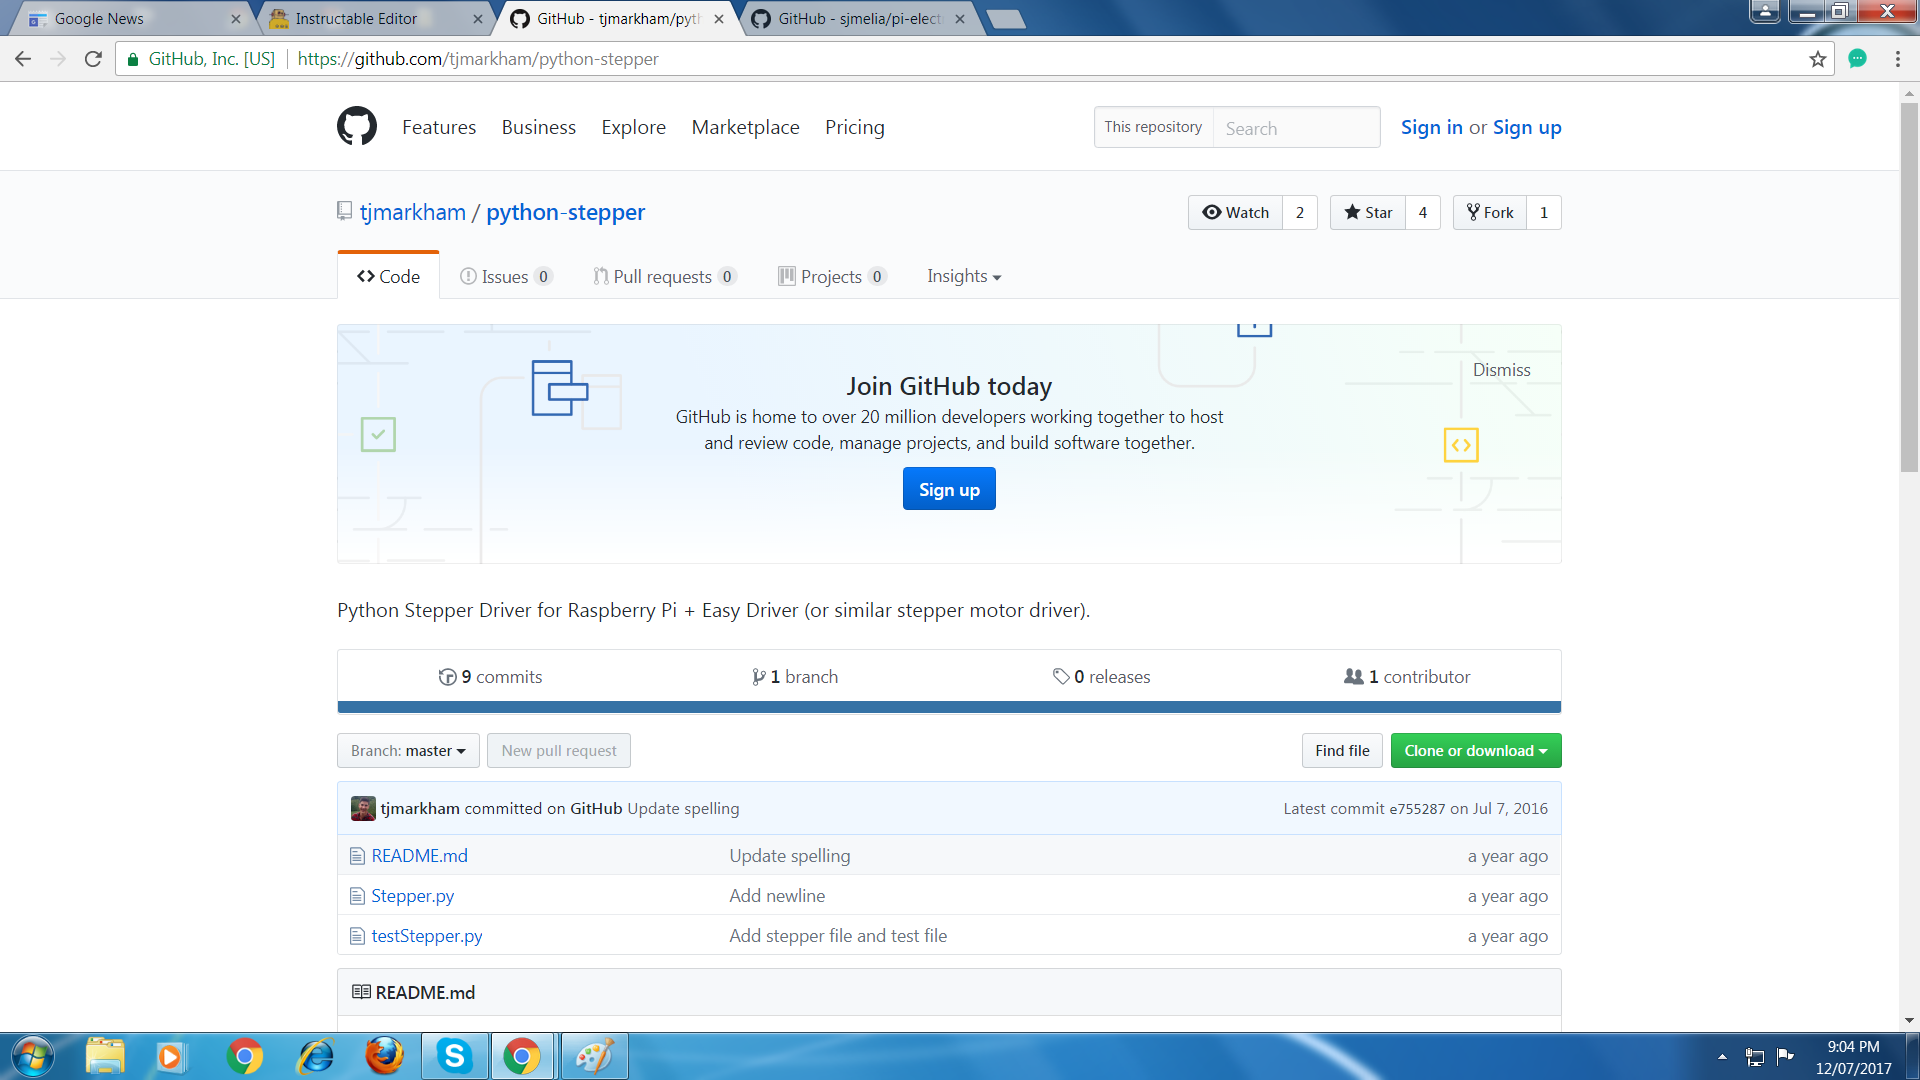Bookmark the page with the star icon

1817,59
